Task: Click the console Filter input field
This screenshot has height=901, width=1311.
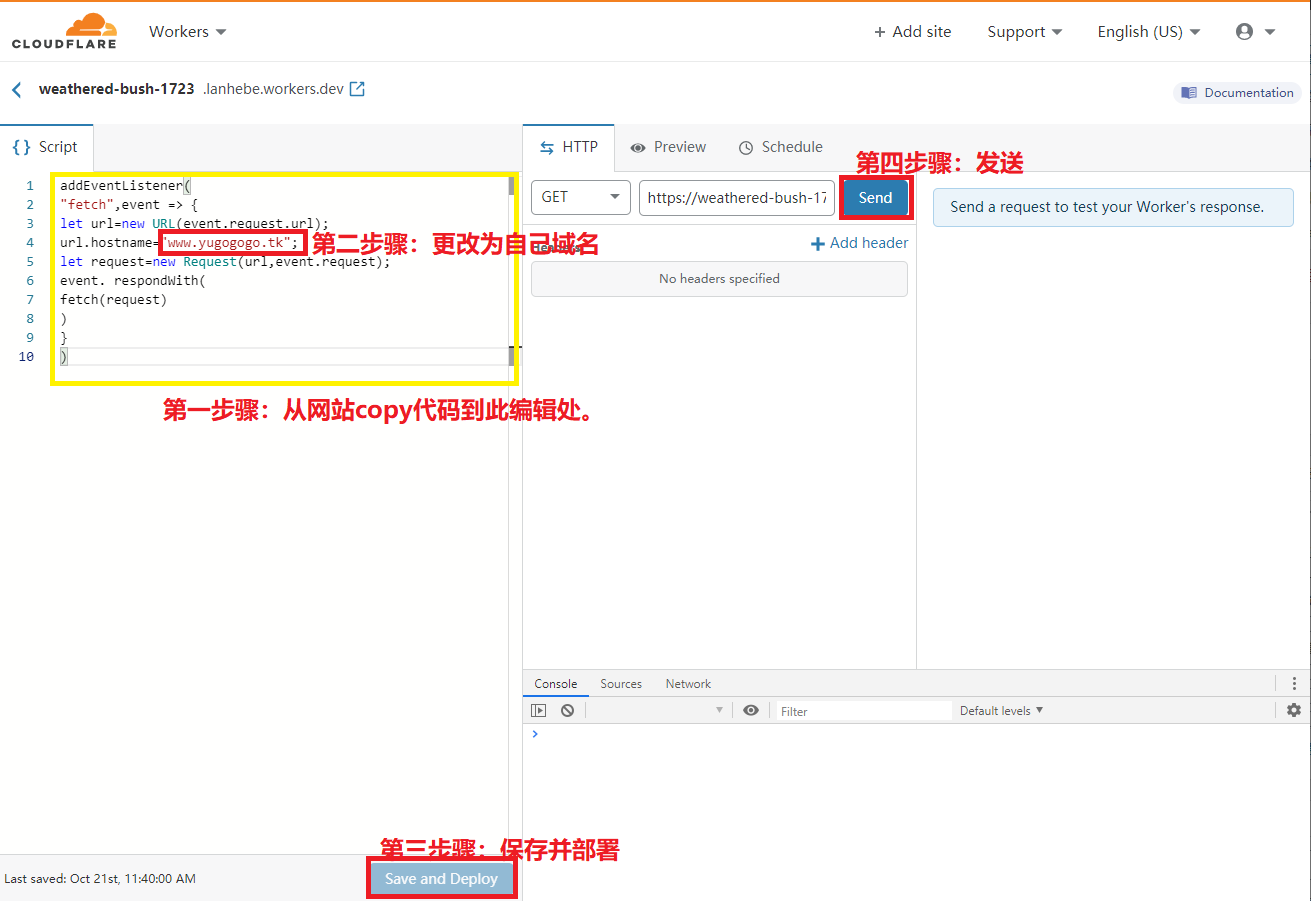Action: coord(864,711)
